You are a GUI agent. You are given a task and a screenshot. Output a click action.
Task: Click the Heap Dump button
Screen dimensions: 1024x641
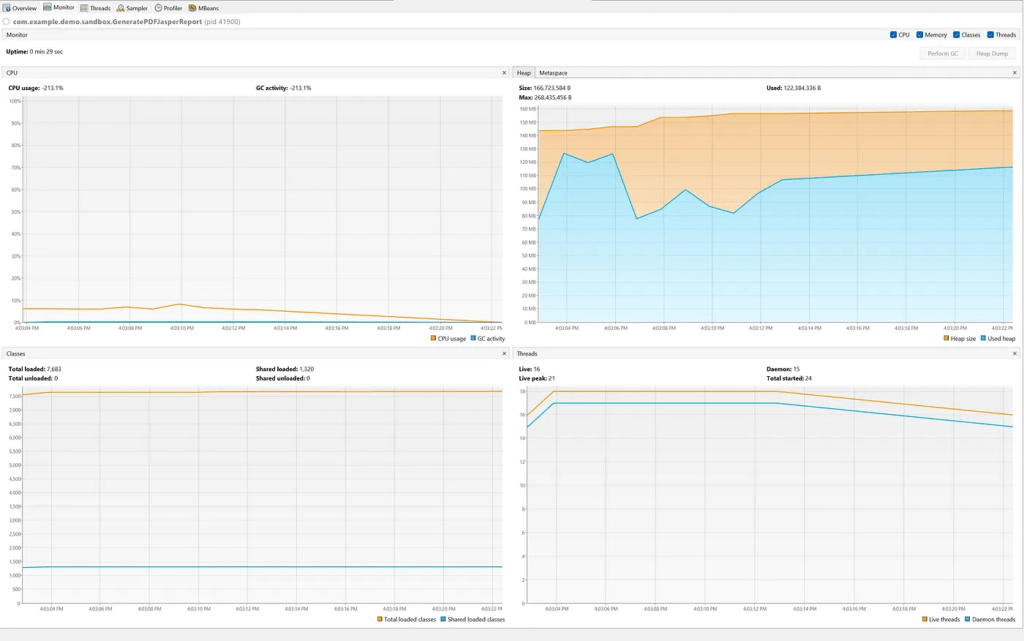tap(992, 53)
